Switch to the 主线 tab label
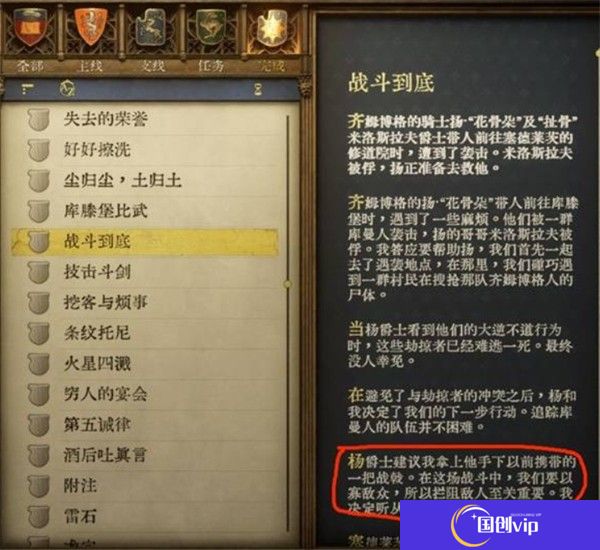Image resolution: width=600 pixels, height=550 pixels. coord(90,66)
